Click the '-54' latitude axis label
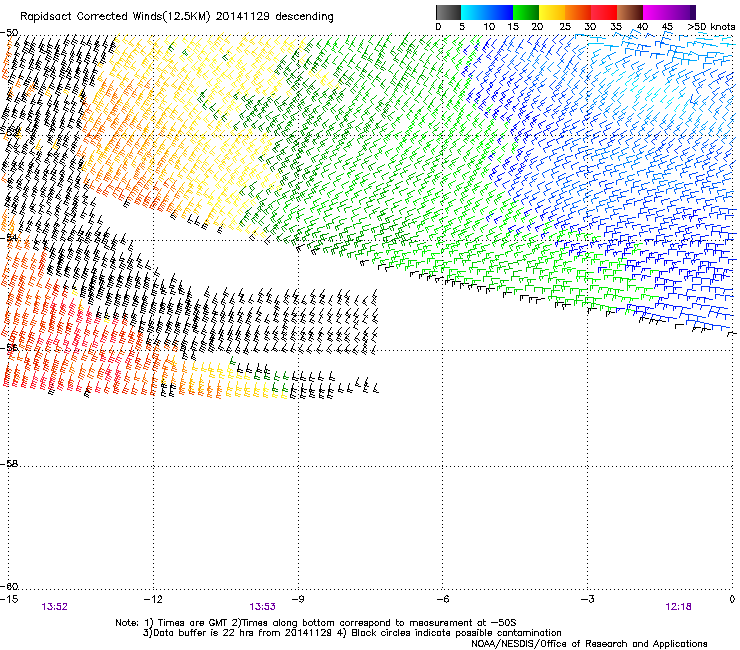The width and height of the screenshot is (740, 650). coord(9,237)
